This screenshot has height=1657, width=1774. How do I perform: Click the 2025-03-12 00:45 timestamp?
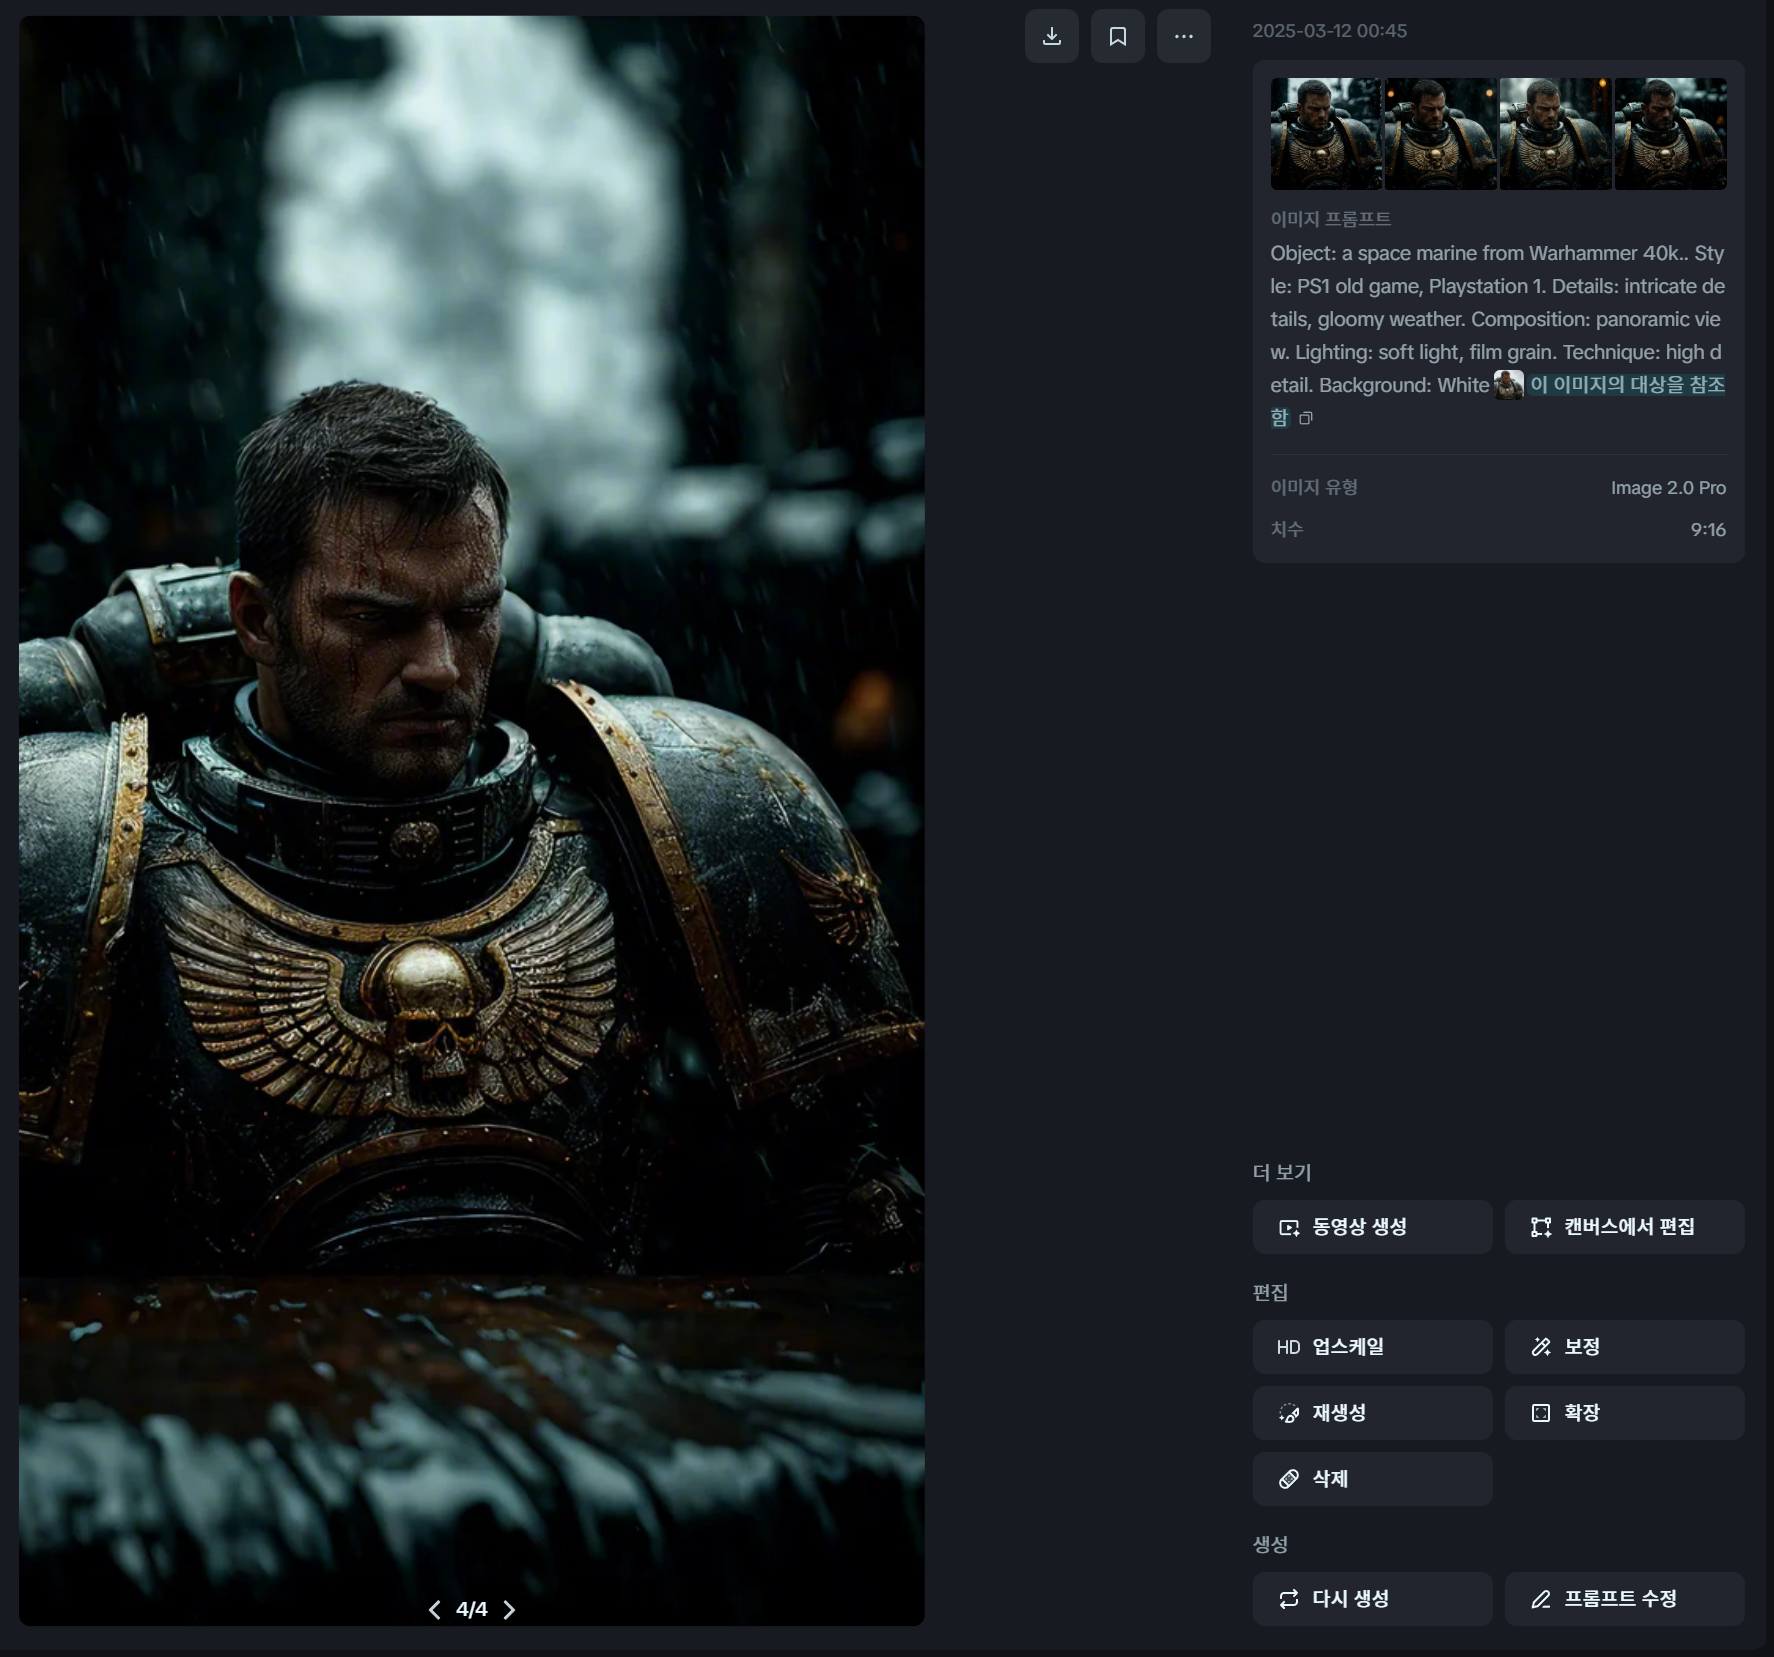(x=1329, y=31)
